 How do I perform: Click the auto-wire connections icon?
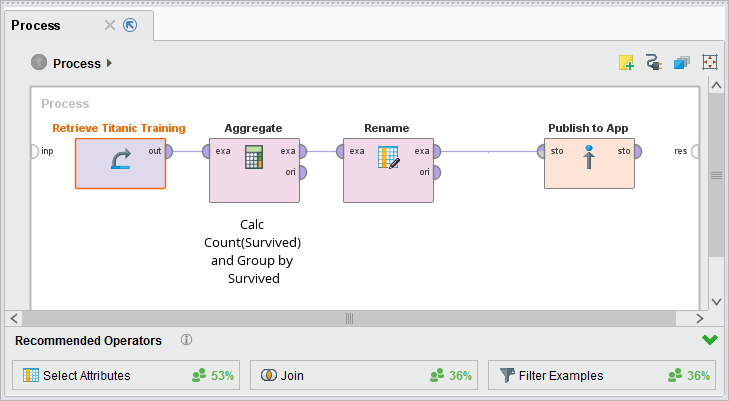click(654, 63)
